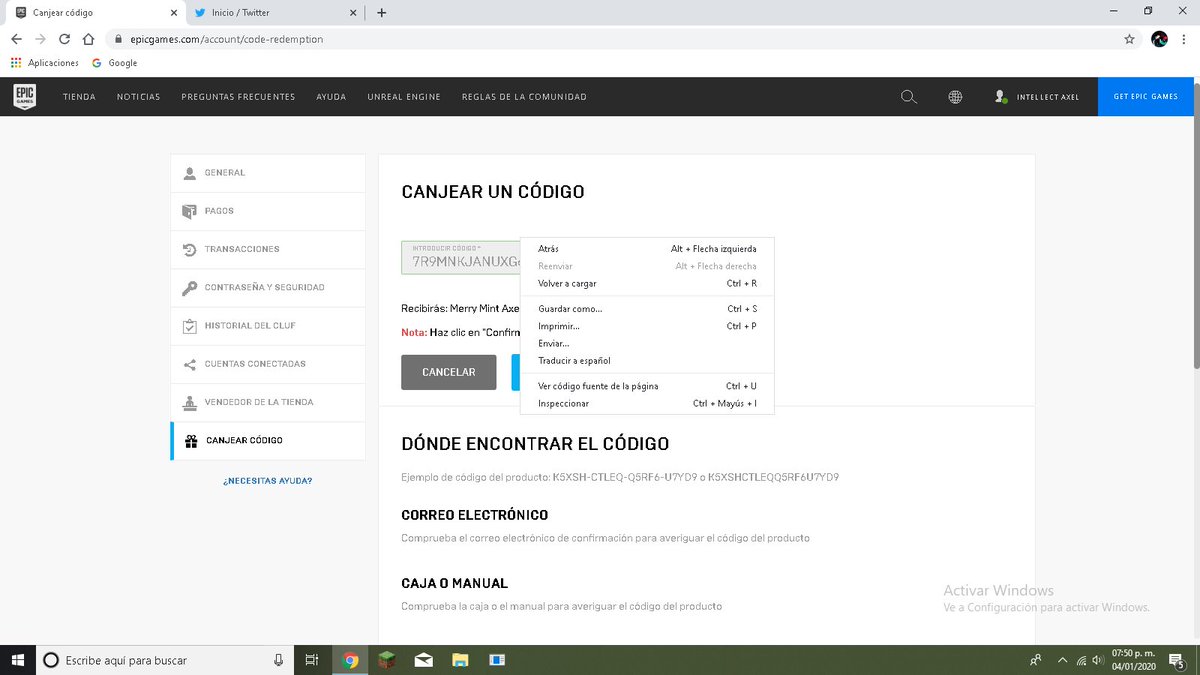Click the taskbar clock and date
1200x675 pixels.
pyautogui.click(x=1133, y=660)
